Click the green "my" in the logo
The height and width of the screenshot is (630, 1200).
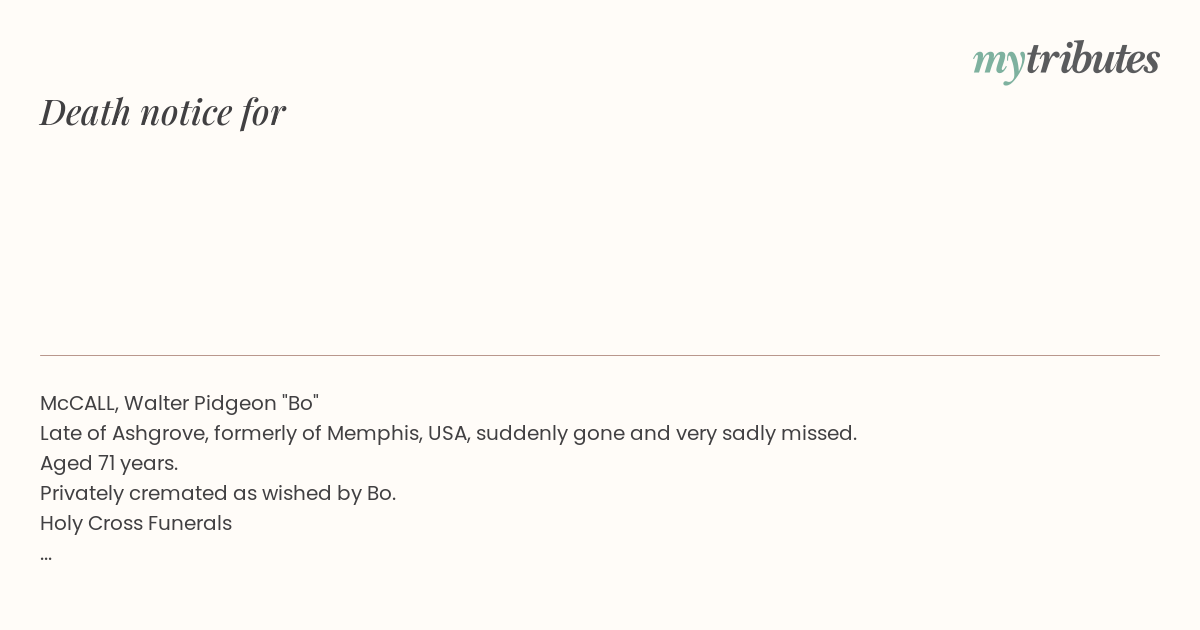(x=998, y=63)
